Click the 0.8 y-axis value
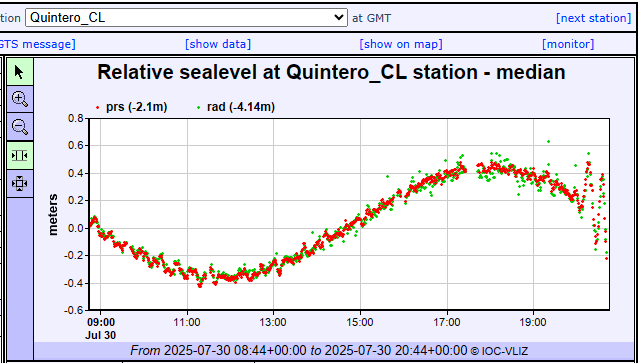This screenshot has height=363, width=638. point(75,118)
